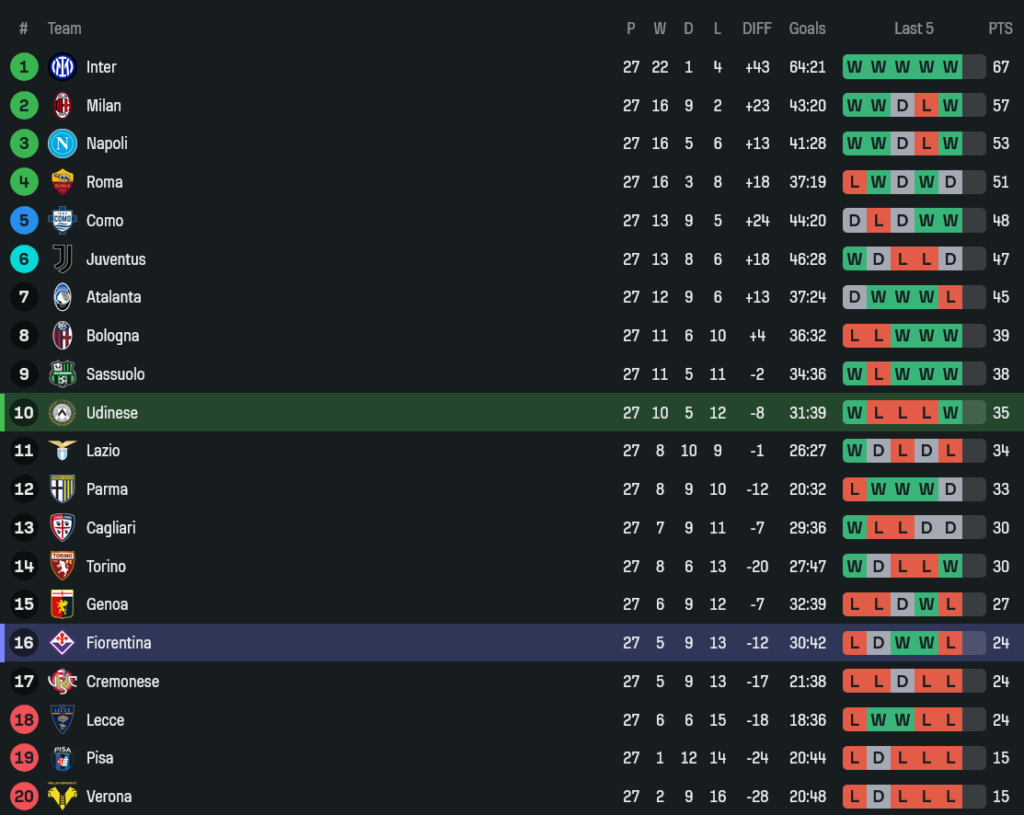Screen dimensions: 1024x815
Task: Click Roma's first Last 5 loss indicator
Action: tap(854, 182)
